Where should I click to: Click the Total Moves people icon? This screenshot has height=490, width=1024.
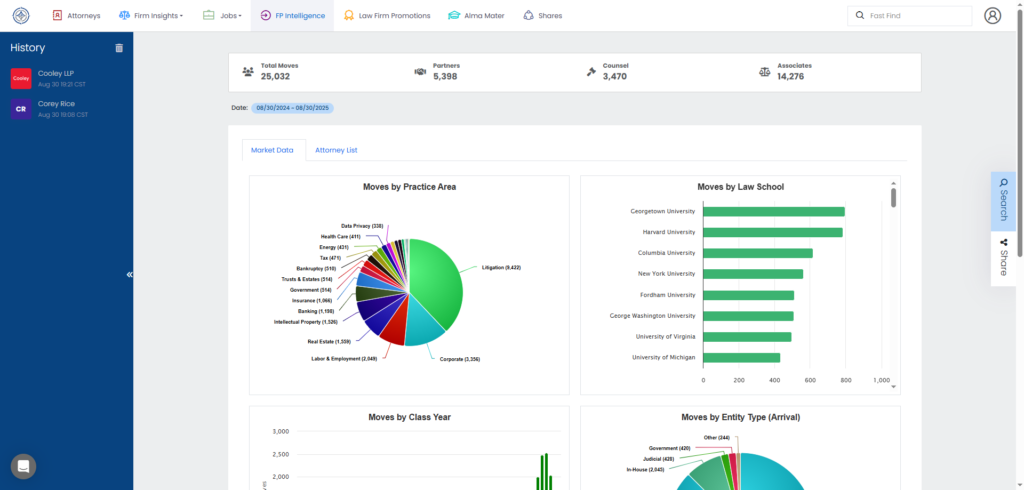click(x=248, y=72)
